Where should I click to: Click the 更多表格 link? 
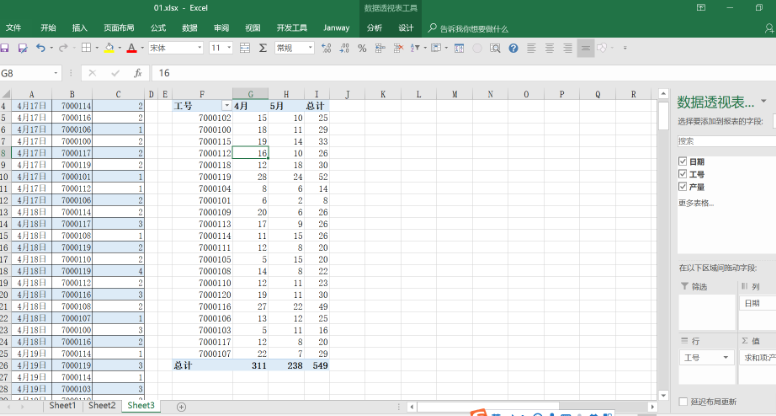point(695,203)
